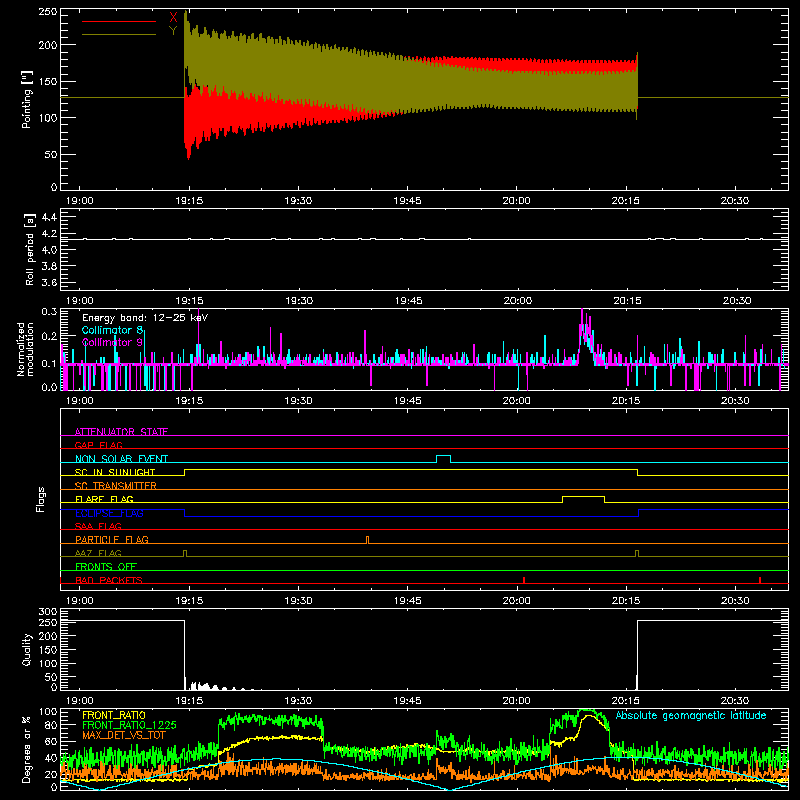Select the magenta 'Collimator 9' legend entry
Viewport: 800px width, 800px height.
tap(112, 342)
